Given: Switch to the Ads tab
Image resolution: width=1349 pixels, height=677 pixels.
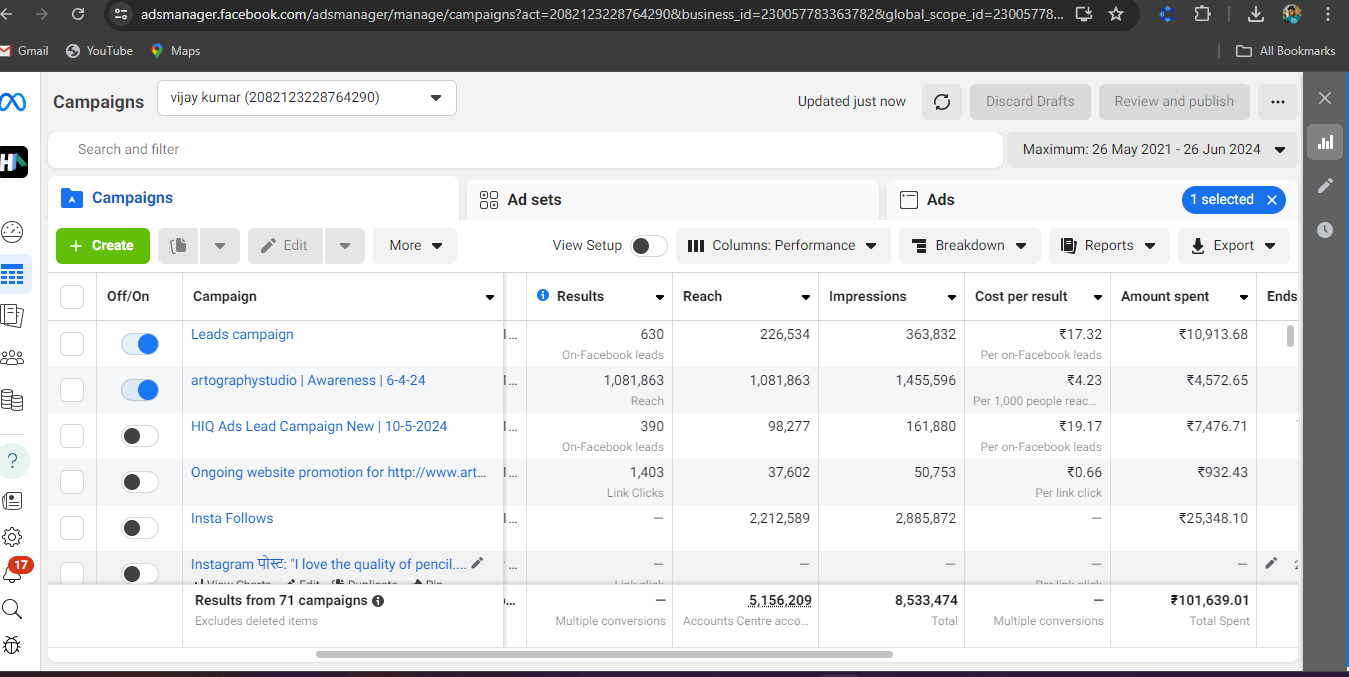Looking at the screenshot, I should (940, 200).
